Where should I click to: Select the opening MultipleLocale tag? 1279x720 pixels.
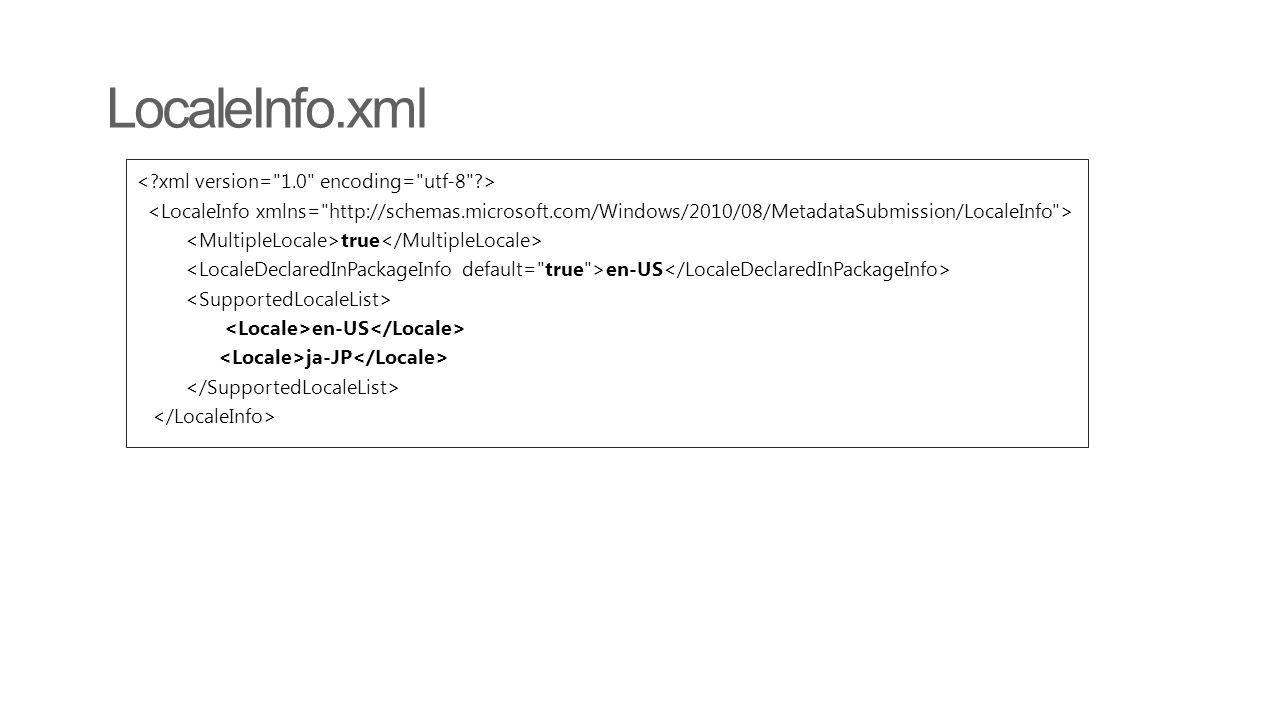(262, 240)
